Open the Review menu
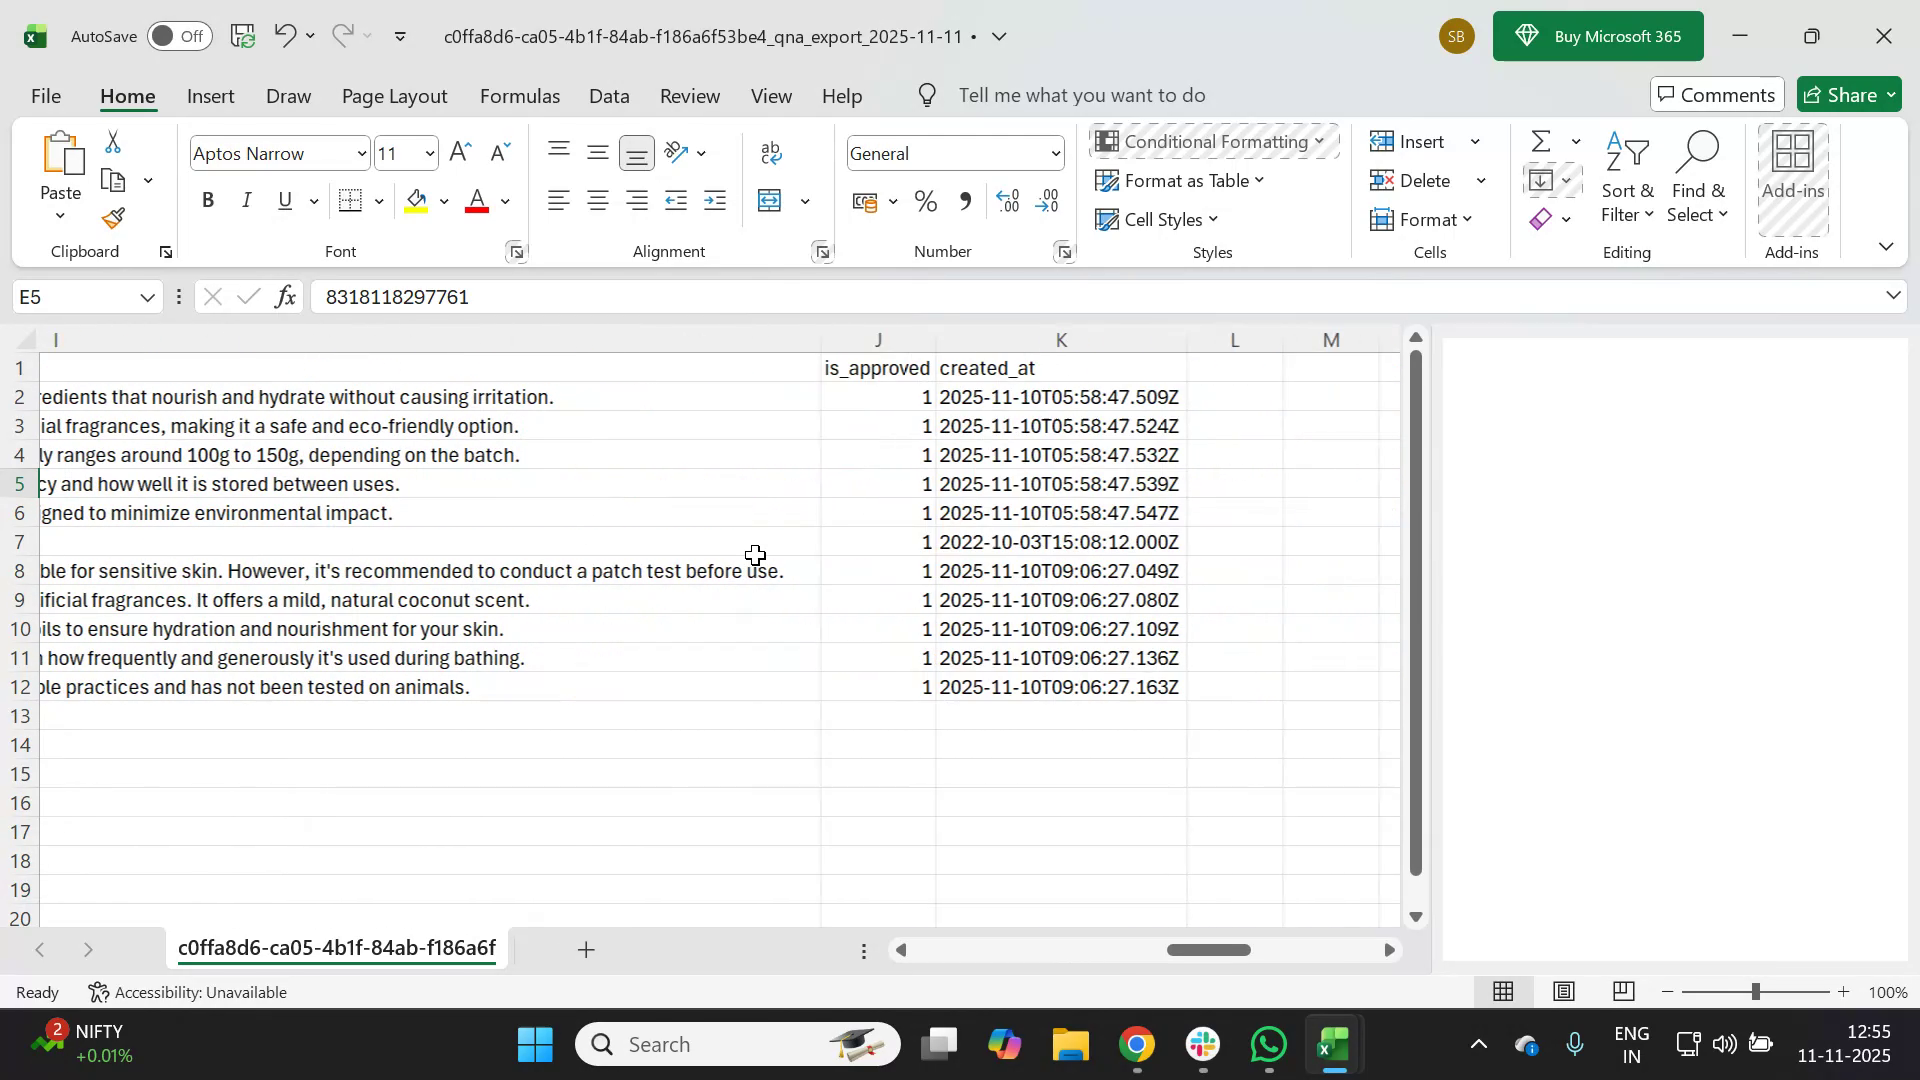 [689, 95]
